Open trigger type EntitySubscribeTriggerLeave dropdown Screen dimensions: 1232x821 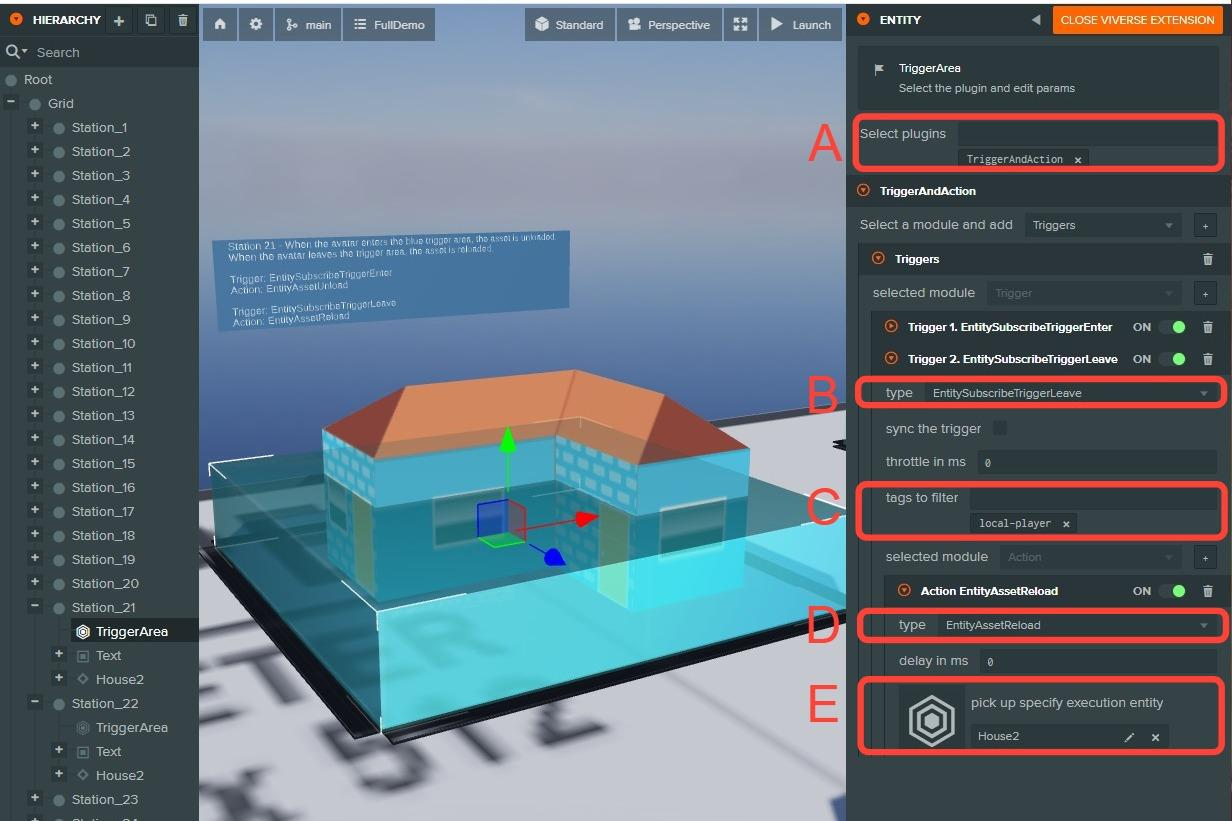(1070, 393)
